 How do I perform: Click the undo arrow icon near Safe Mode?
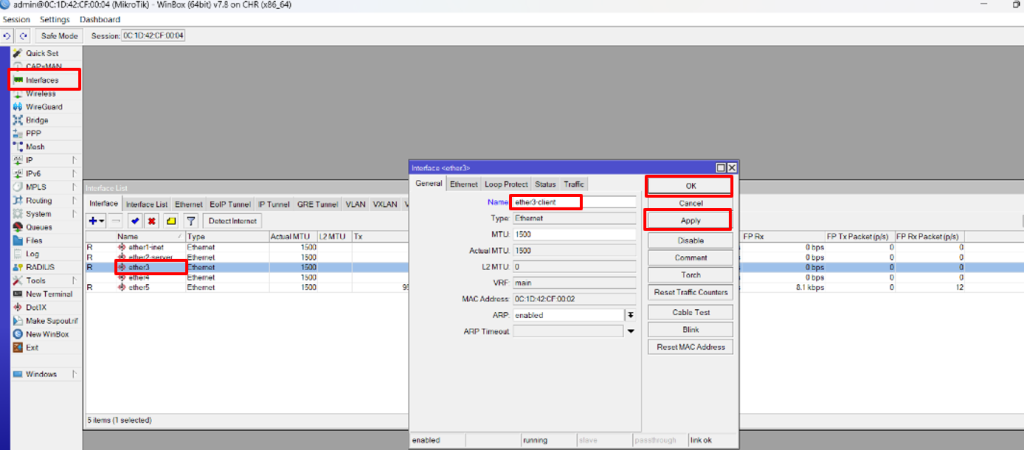tap(7, 36)
